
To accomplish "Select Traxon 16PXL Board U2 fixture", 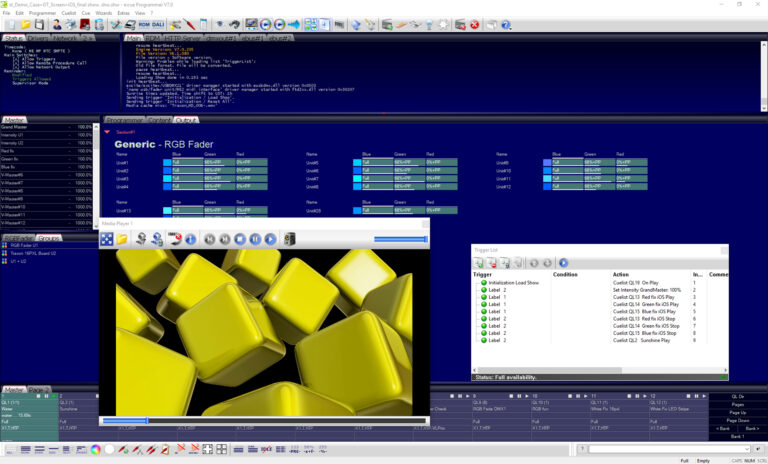I will pos(49,253).
